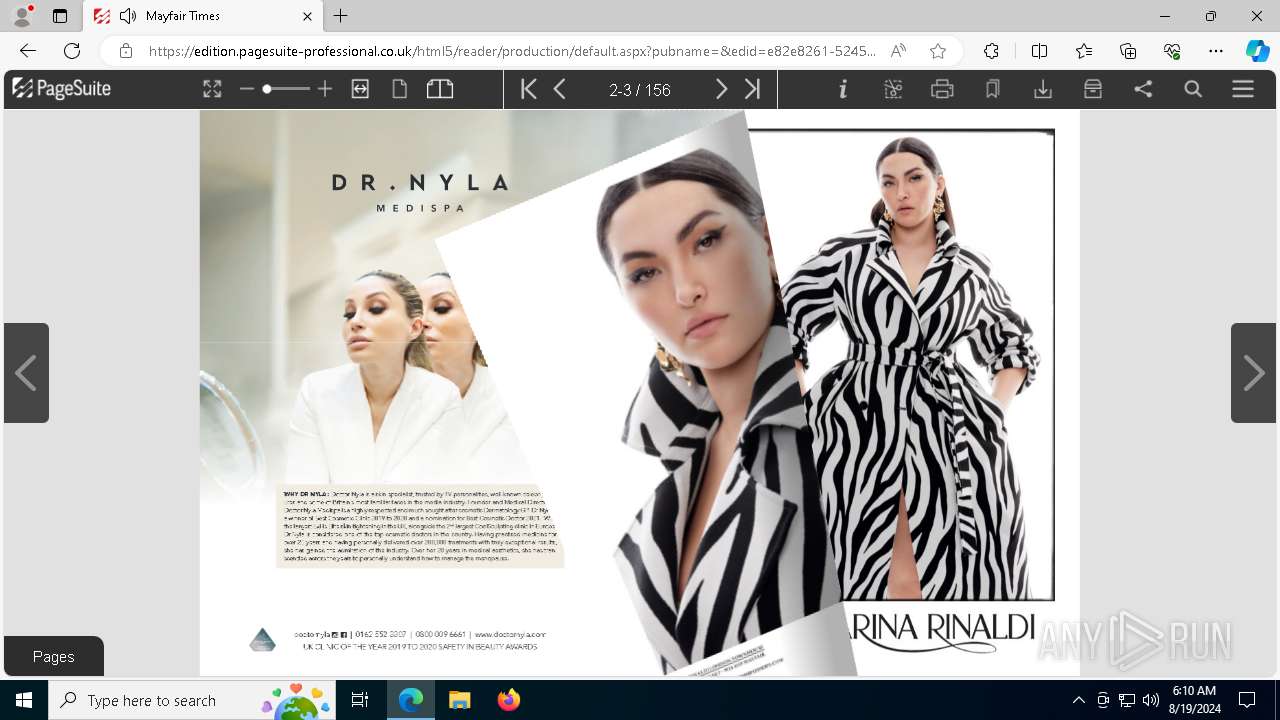
Task: Toggle fullscreen mode in PageSuite toolbar
Action: (212, 89)
